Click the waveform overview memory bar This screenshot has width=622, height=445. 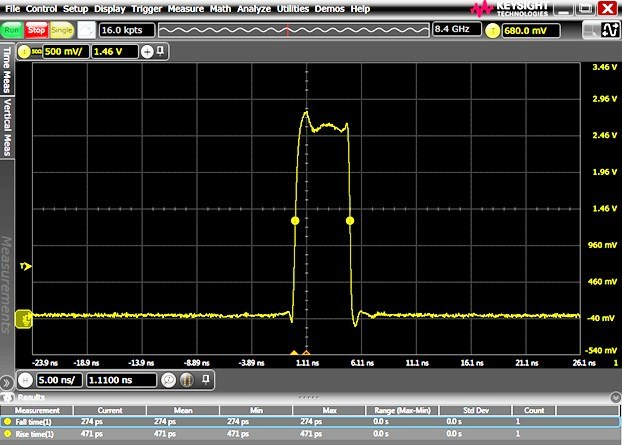click(294, 30)
